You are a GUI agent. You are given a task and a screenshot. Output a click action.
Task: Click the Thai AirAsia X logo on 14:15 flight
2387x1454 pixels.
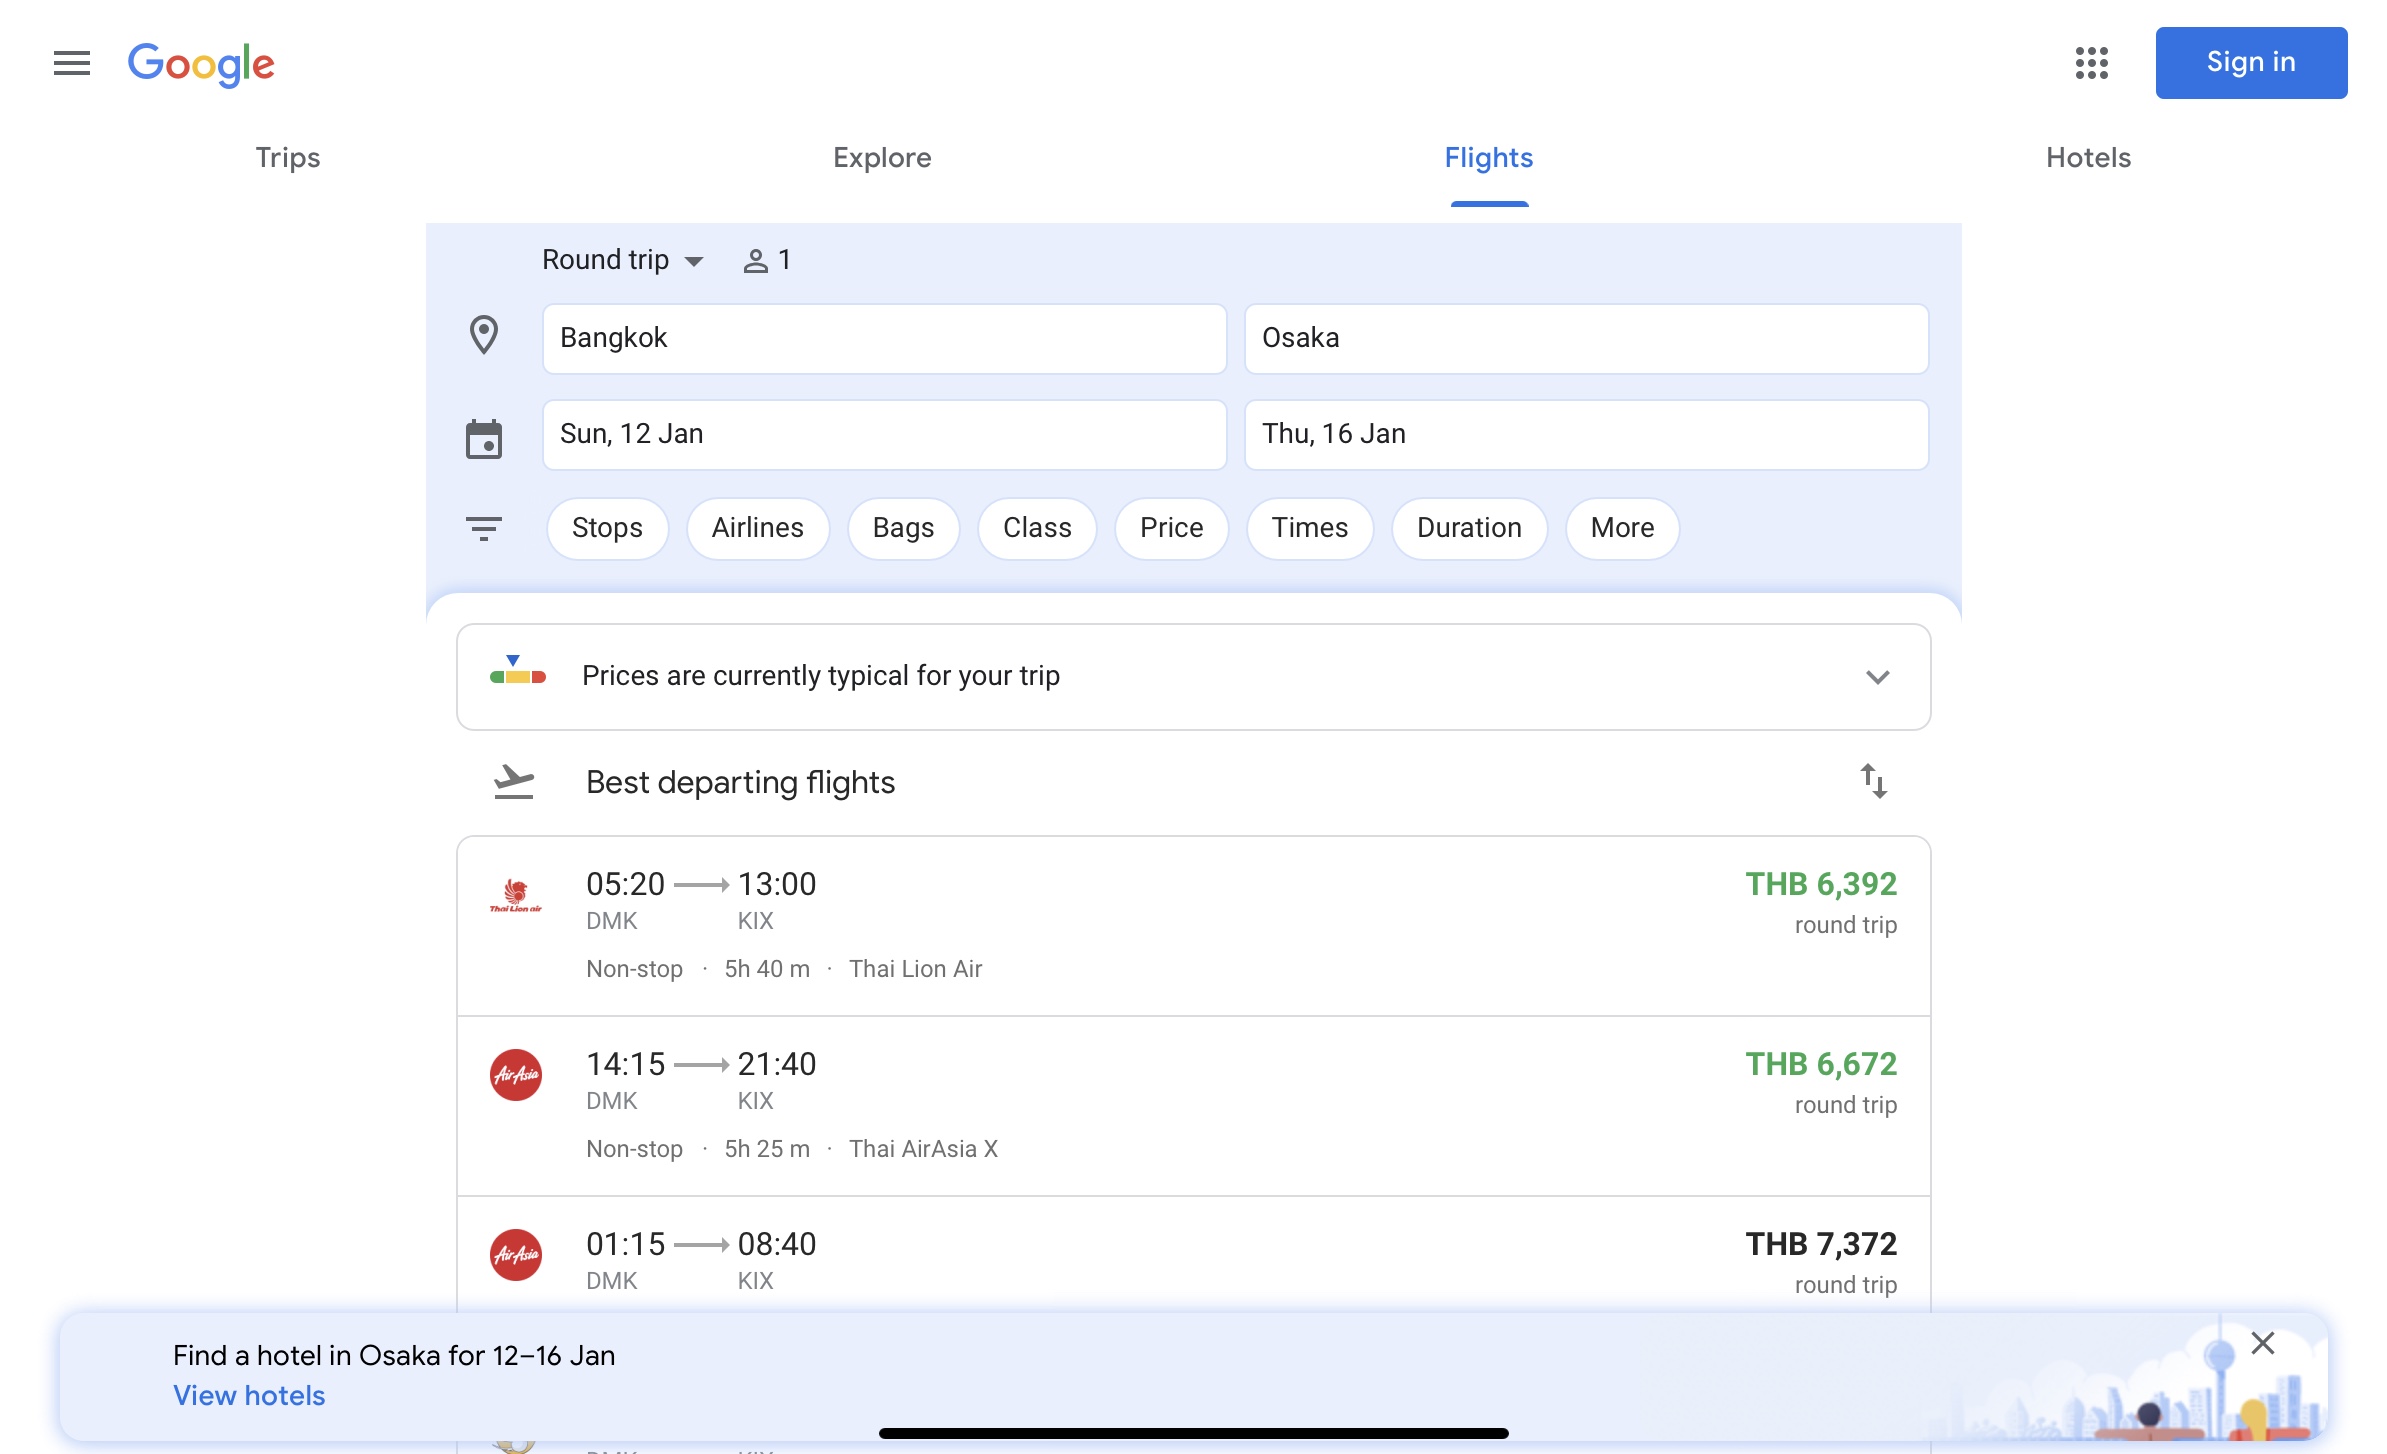pyautogui.click(x=515, y=1075)
